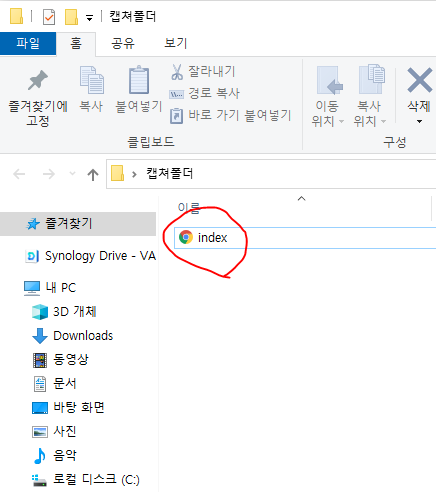Open the 파일 (File) menu tab
Screen dimensions: 436x492
[x=28, y=43]
